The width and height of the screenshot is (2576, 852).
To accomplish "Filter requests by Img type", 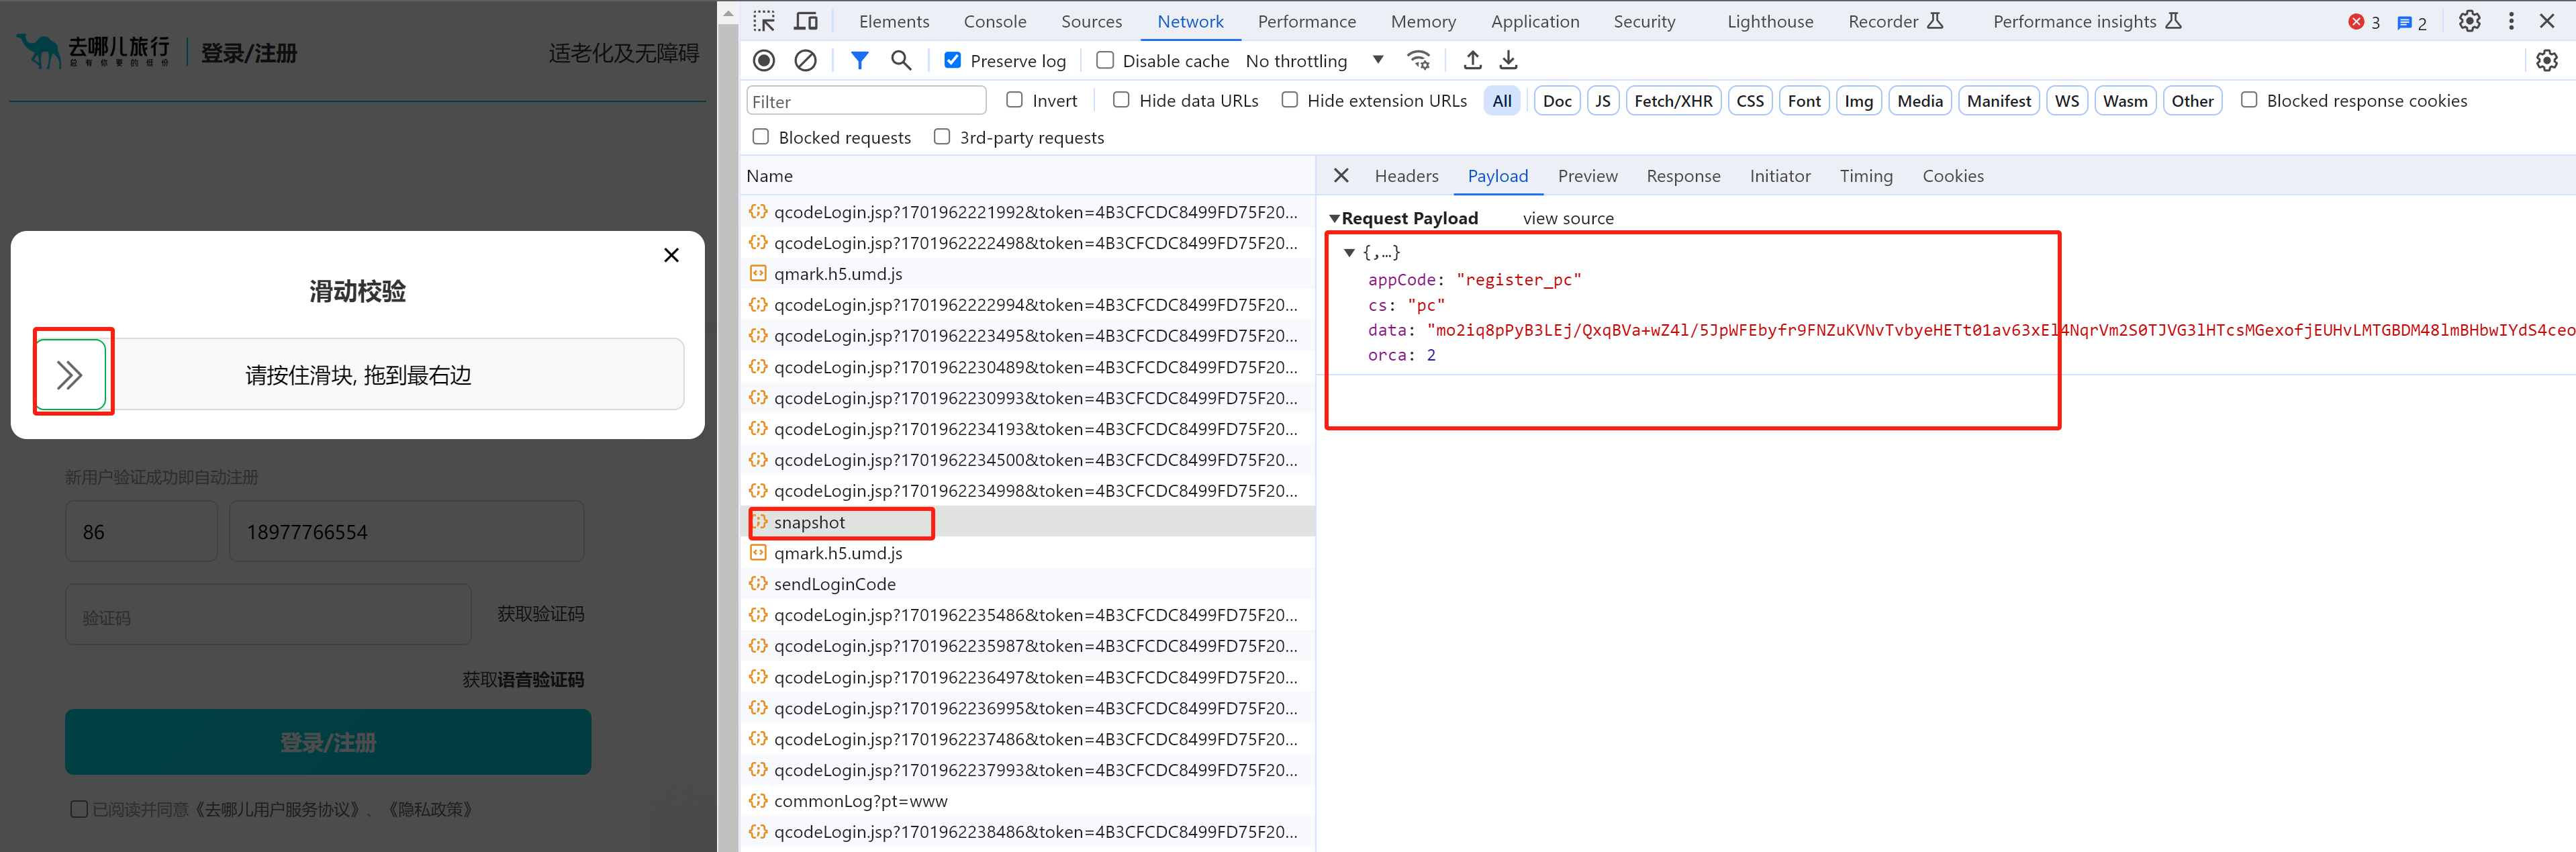I will tap(1858, 101).
